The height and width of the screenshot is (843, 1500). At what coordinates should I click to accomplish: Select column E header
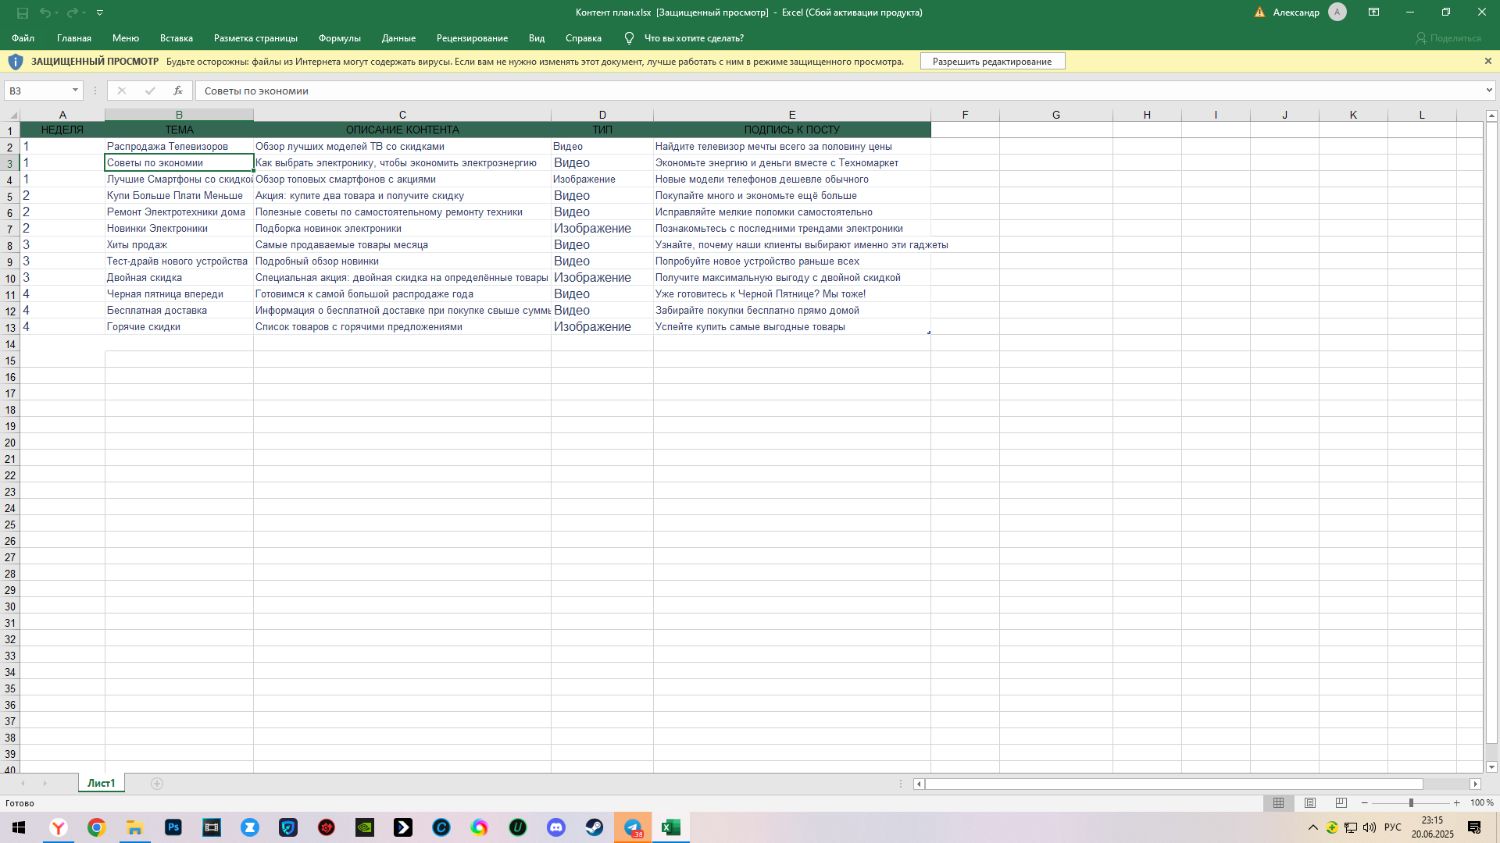792,115
